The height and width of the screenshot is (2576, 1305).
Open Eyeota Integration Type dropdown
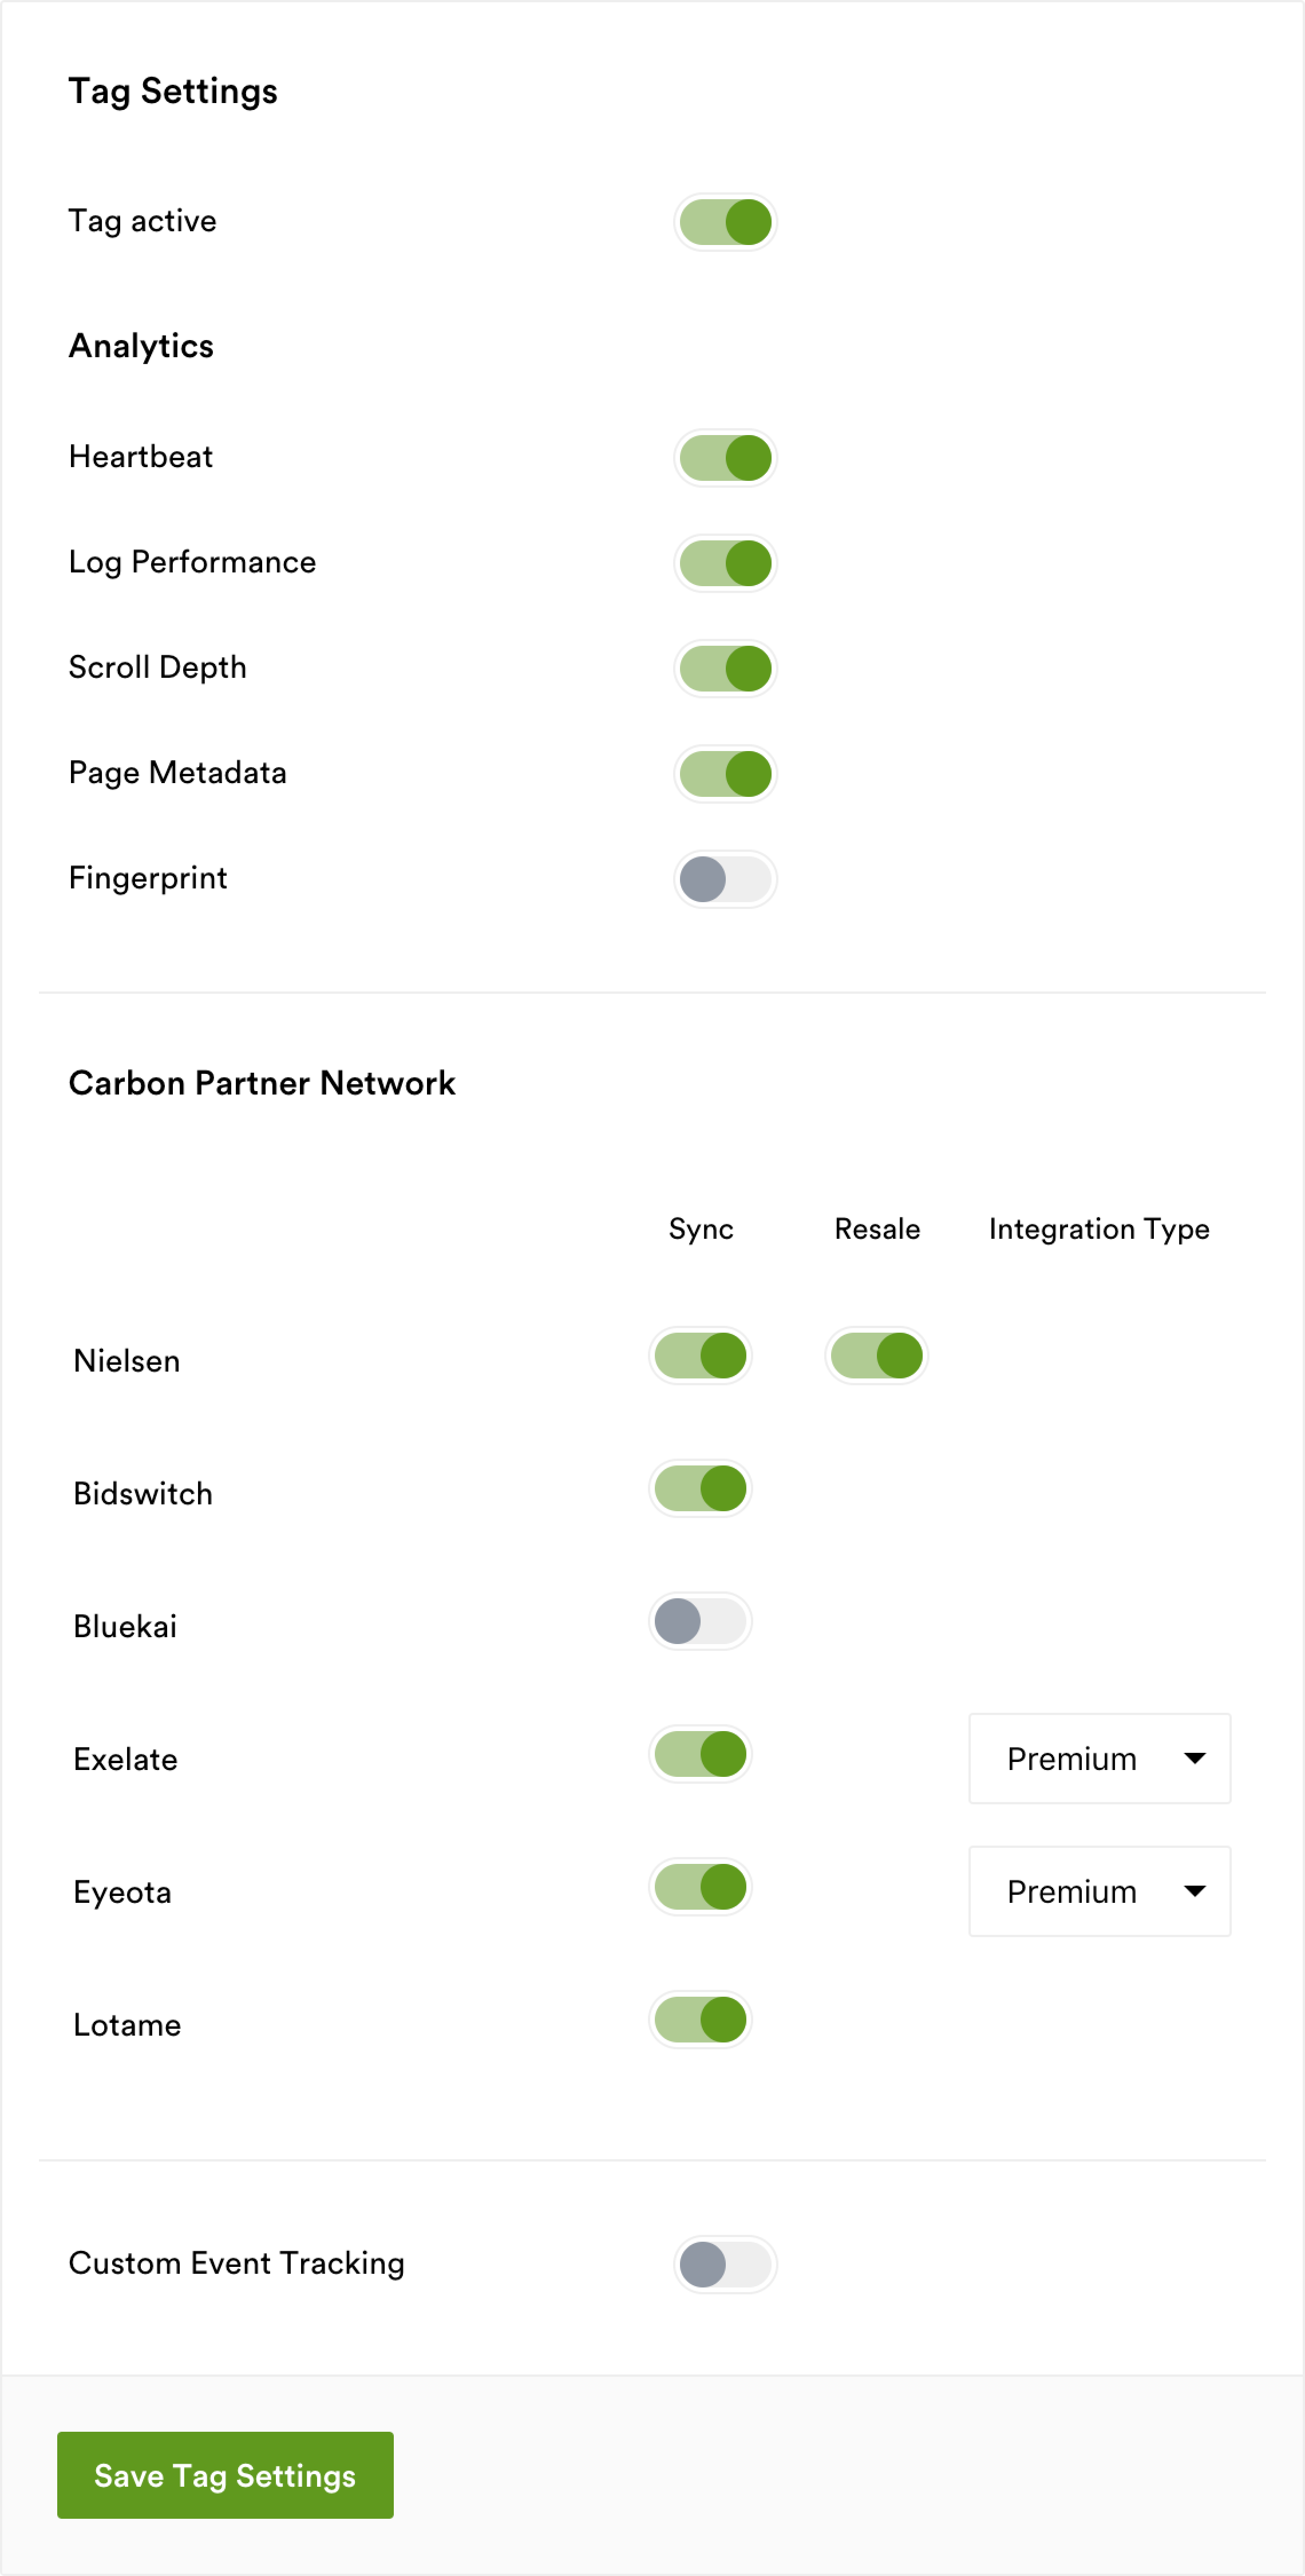[1099, 1891]
